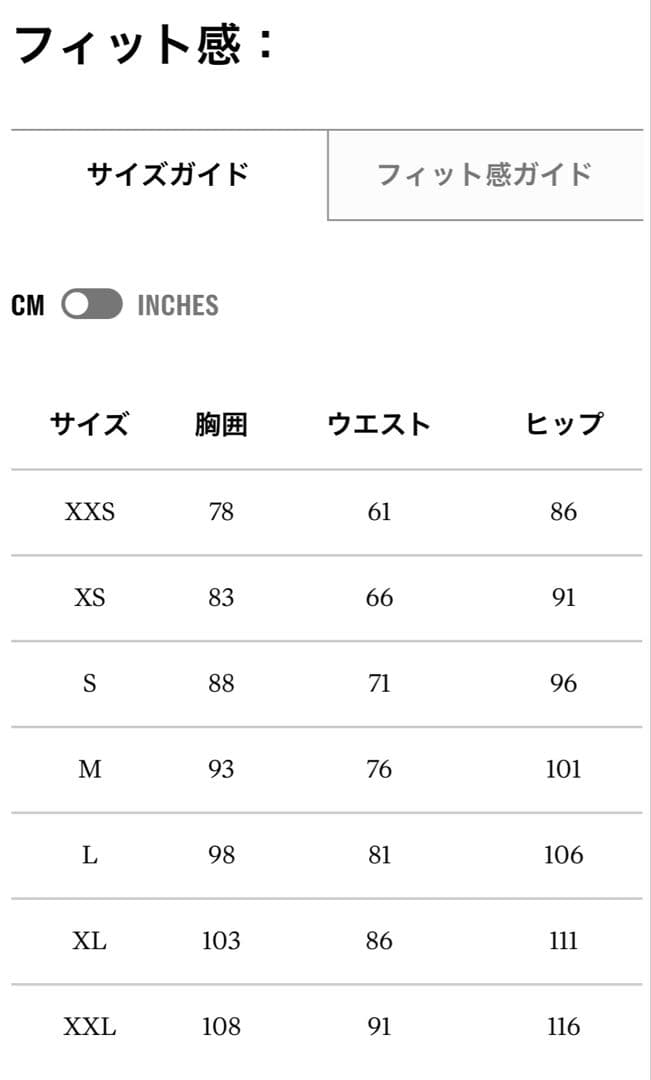Click the 胸囲 column header

[221, 423]
